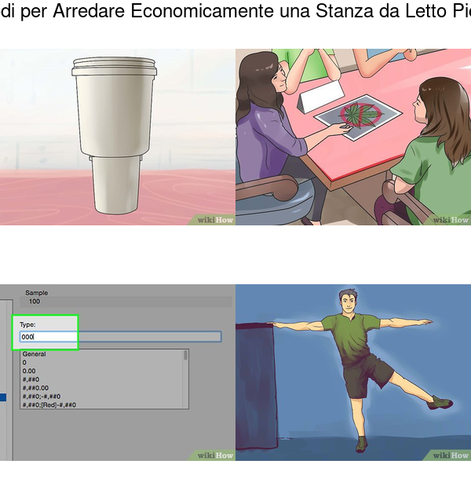The image size is (471, 490).
Task: Pick the #,##0;[Red]-#,##0 format entry
Action: pos(49,405)
